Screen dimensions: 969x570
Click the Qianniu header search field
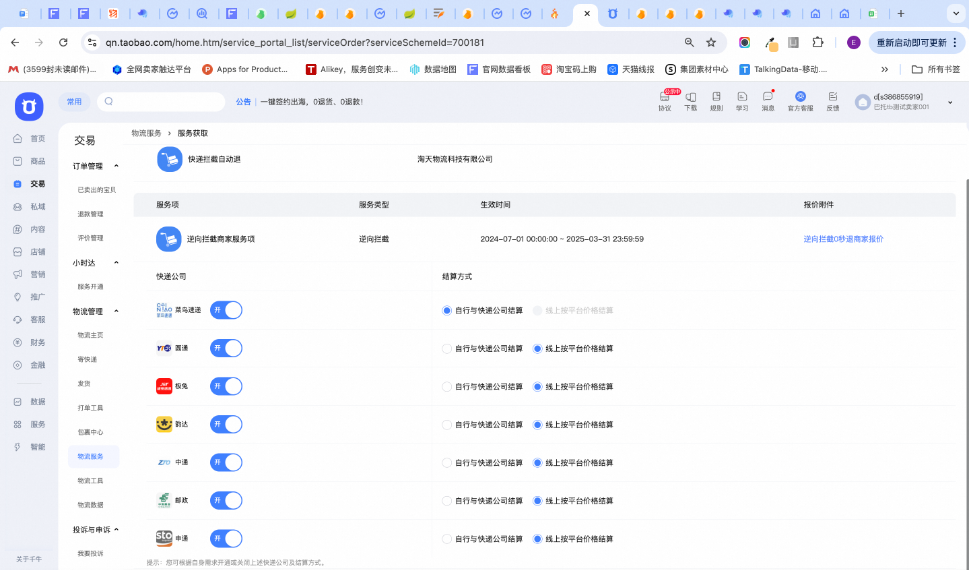[161, 101]
